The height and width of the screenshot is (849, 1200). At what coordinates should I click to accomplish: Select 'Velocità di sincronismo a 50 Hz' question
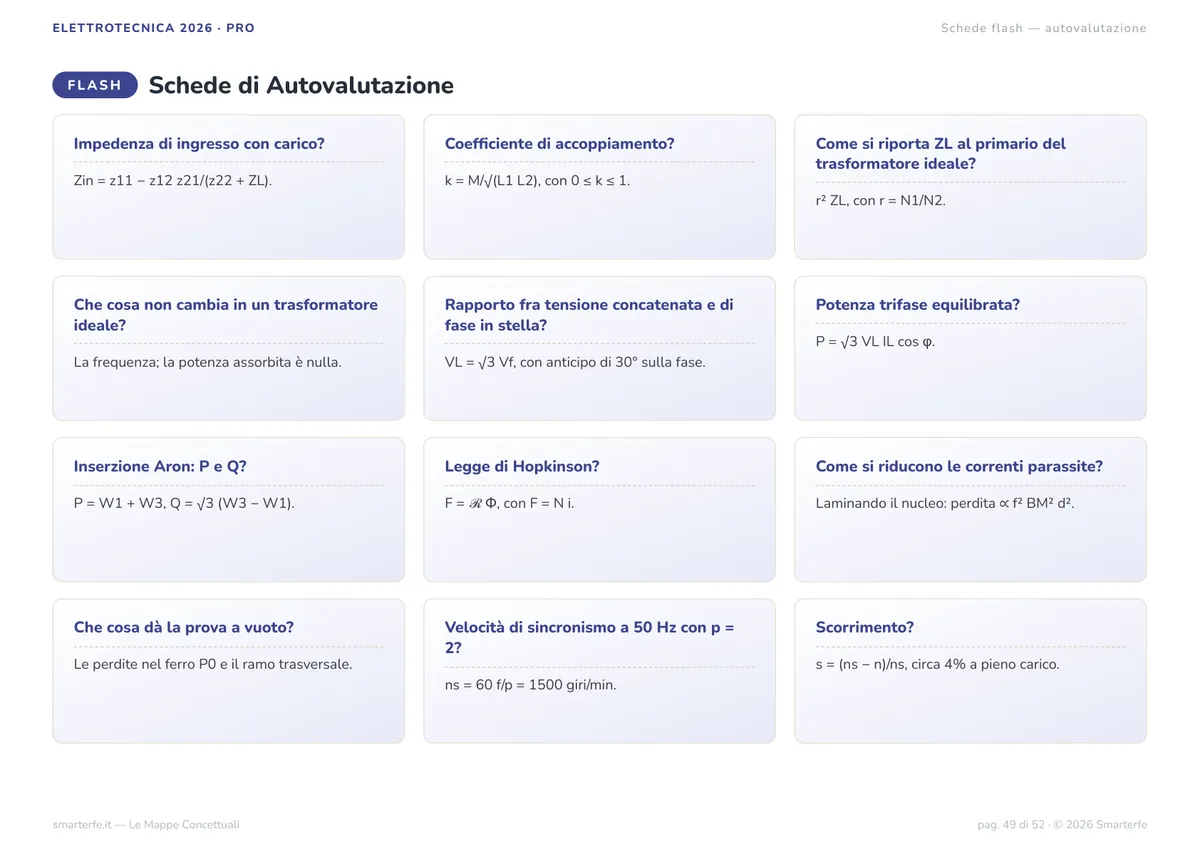(590, 638)
